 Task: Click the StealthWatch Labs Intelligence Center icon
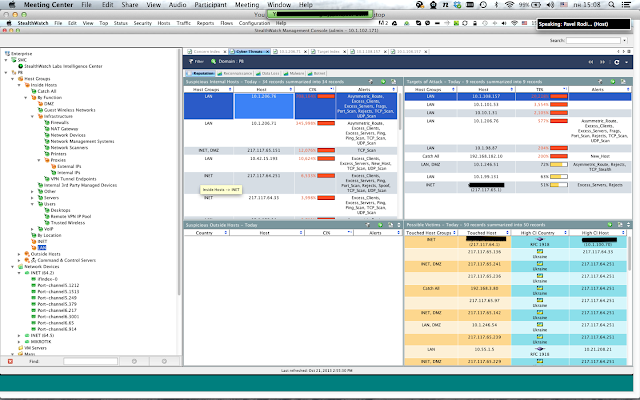[20, 66]
